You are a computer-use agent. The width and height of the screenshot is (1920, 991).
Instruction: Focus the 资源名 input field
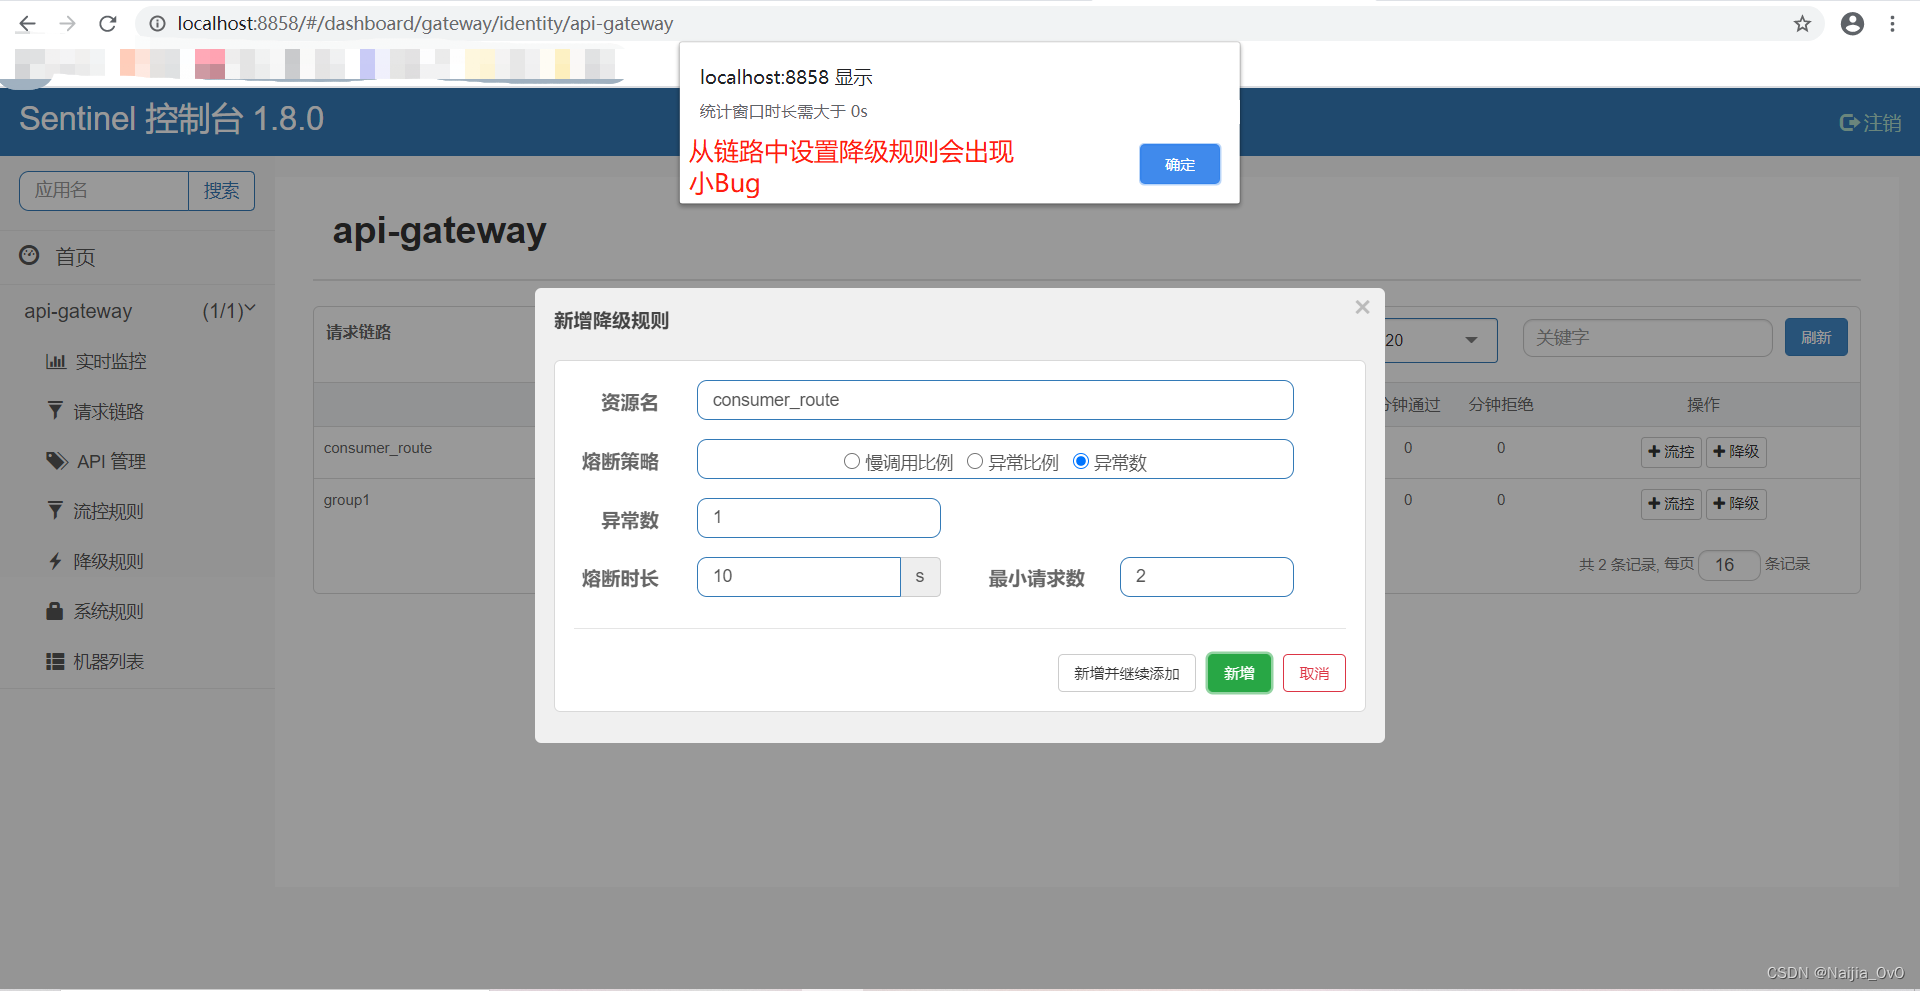(995, 400)
